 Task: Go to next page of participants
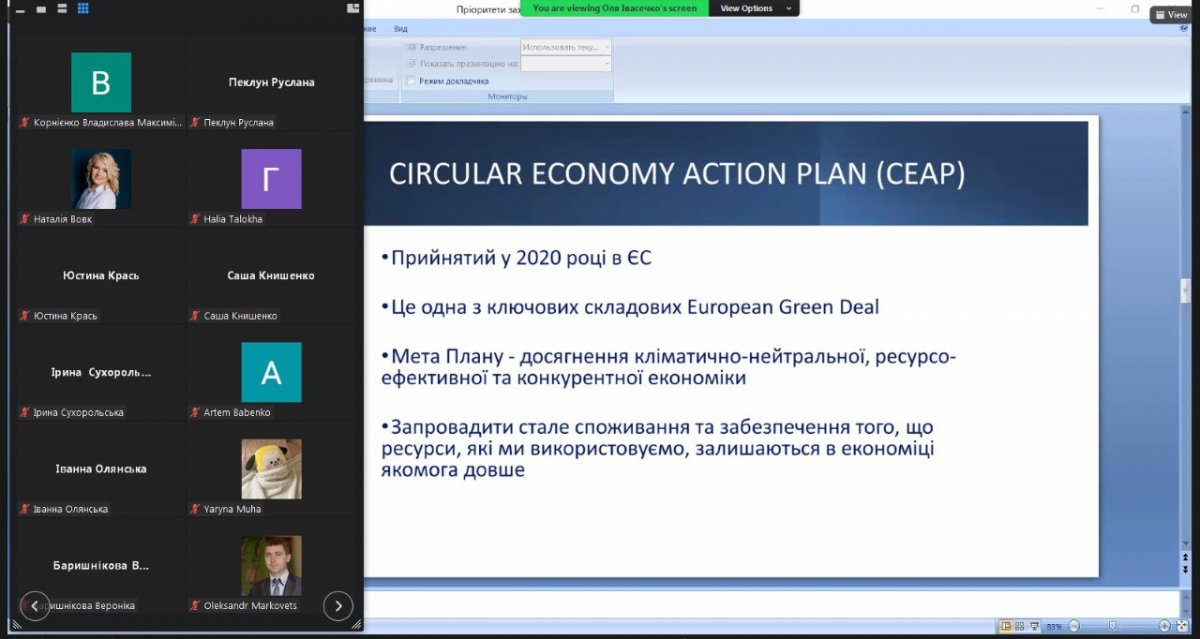[x=338, y=605]
